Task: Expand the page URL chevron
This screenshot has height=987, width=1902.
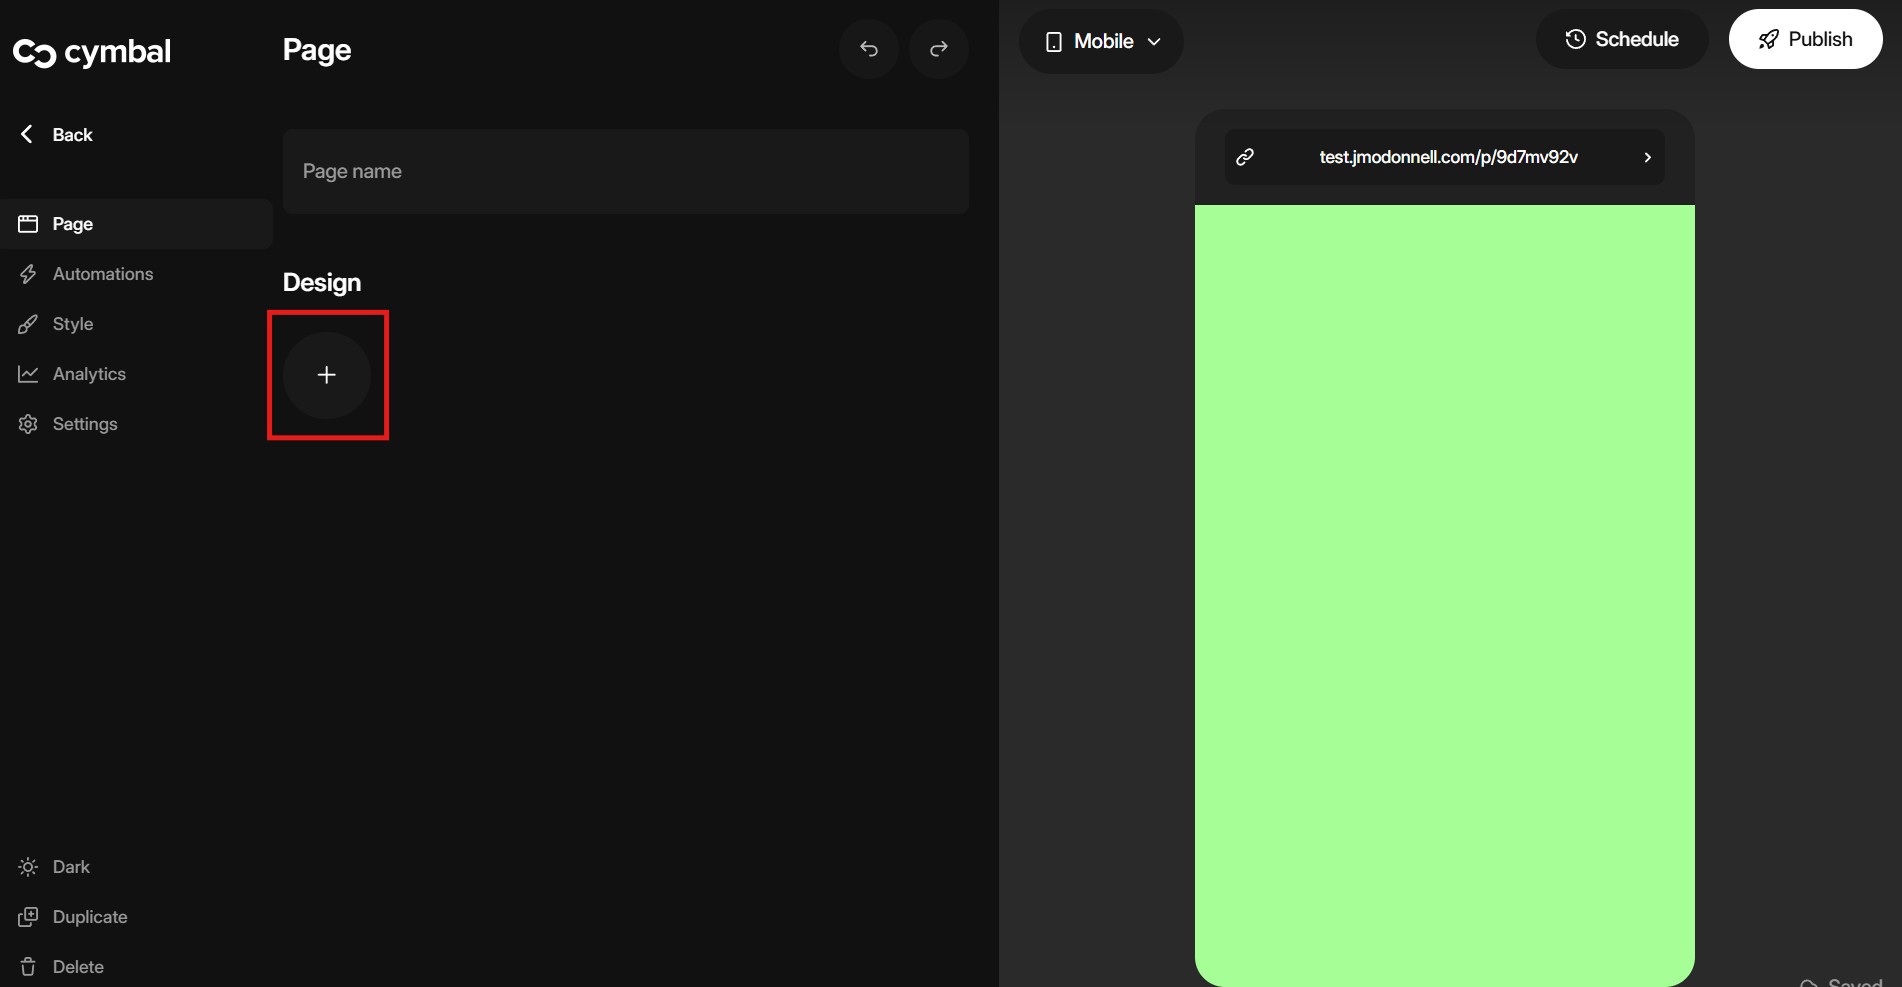Action: coord(1647,157)
